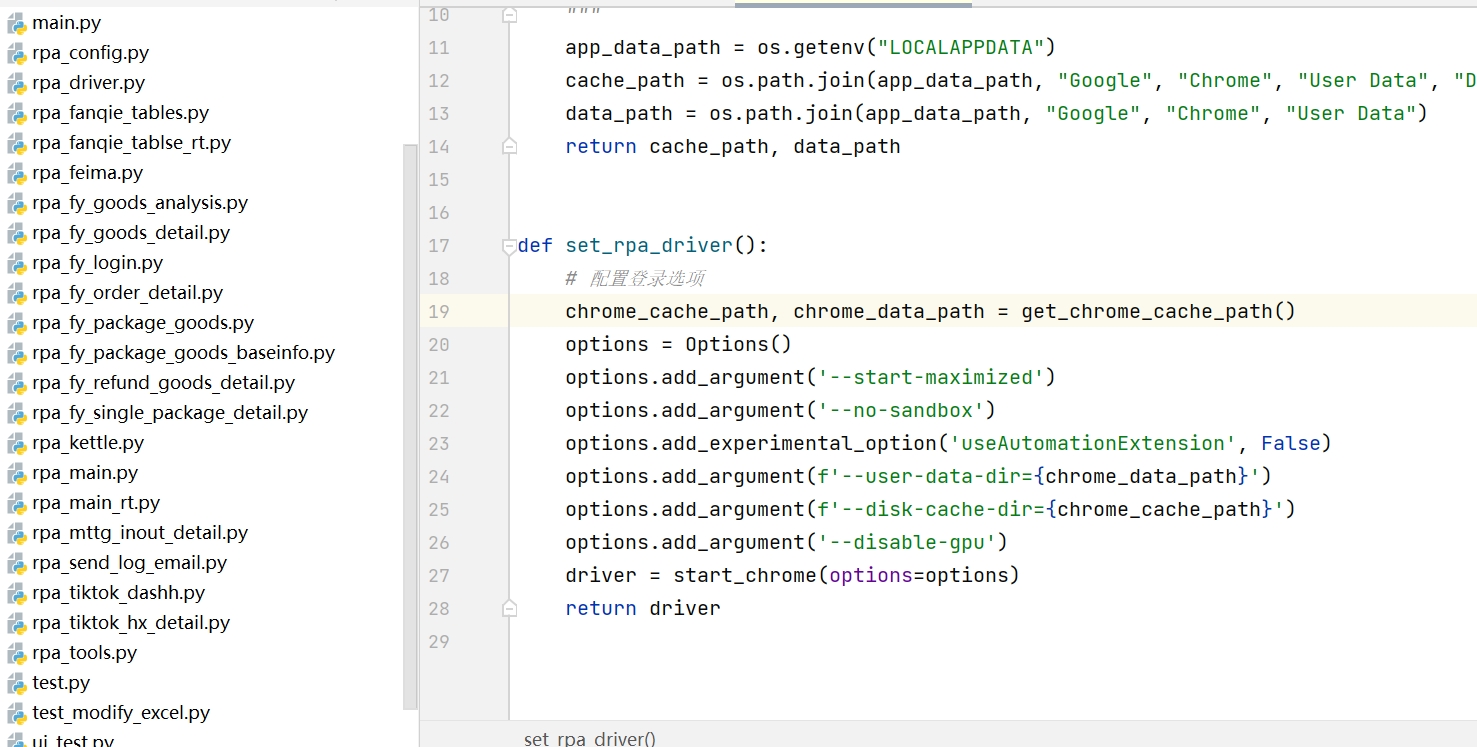This screenshot has width=1477, height=747.
Task: Open rpa_main_rt.py file
Action: point(96,502)
